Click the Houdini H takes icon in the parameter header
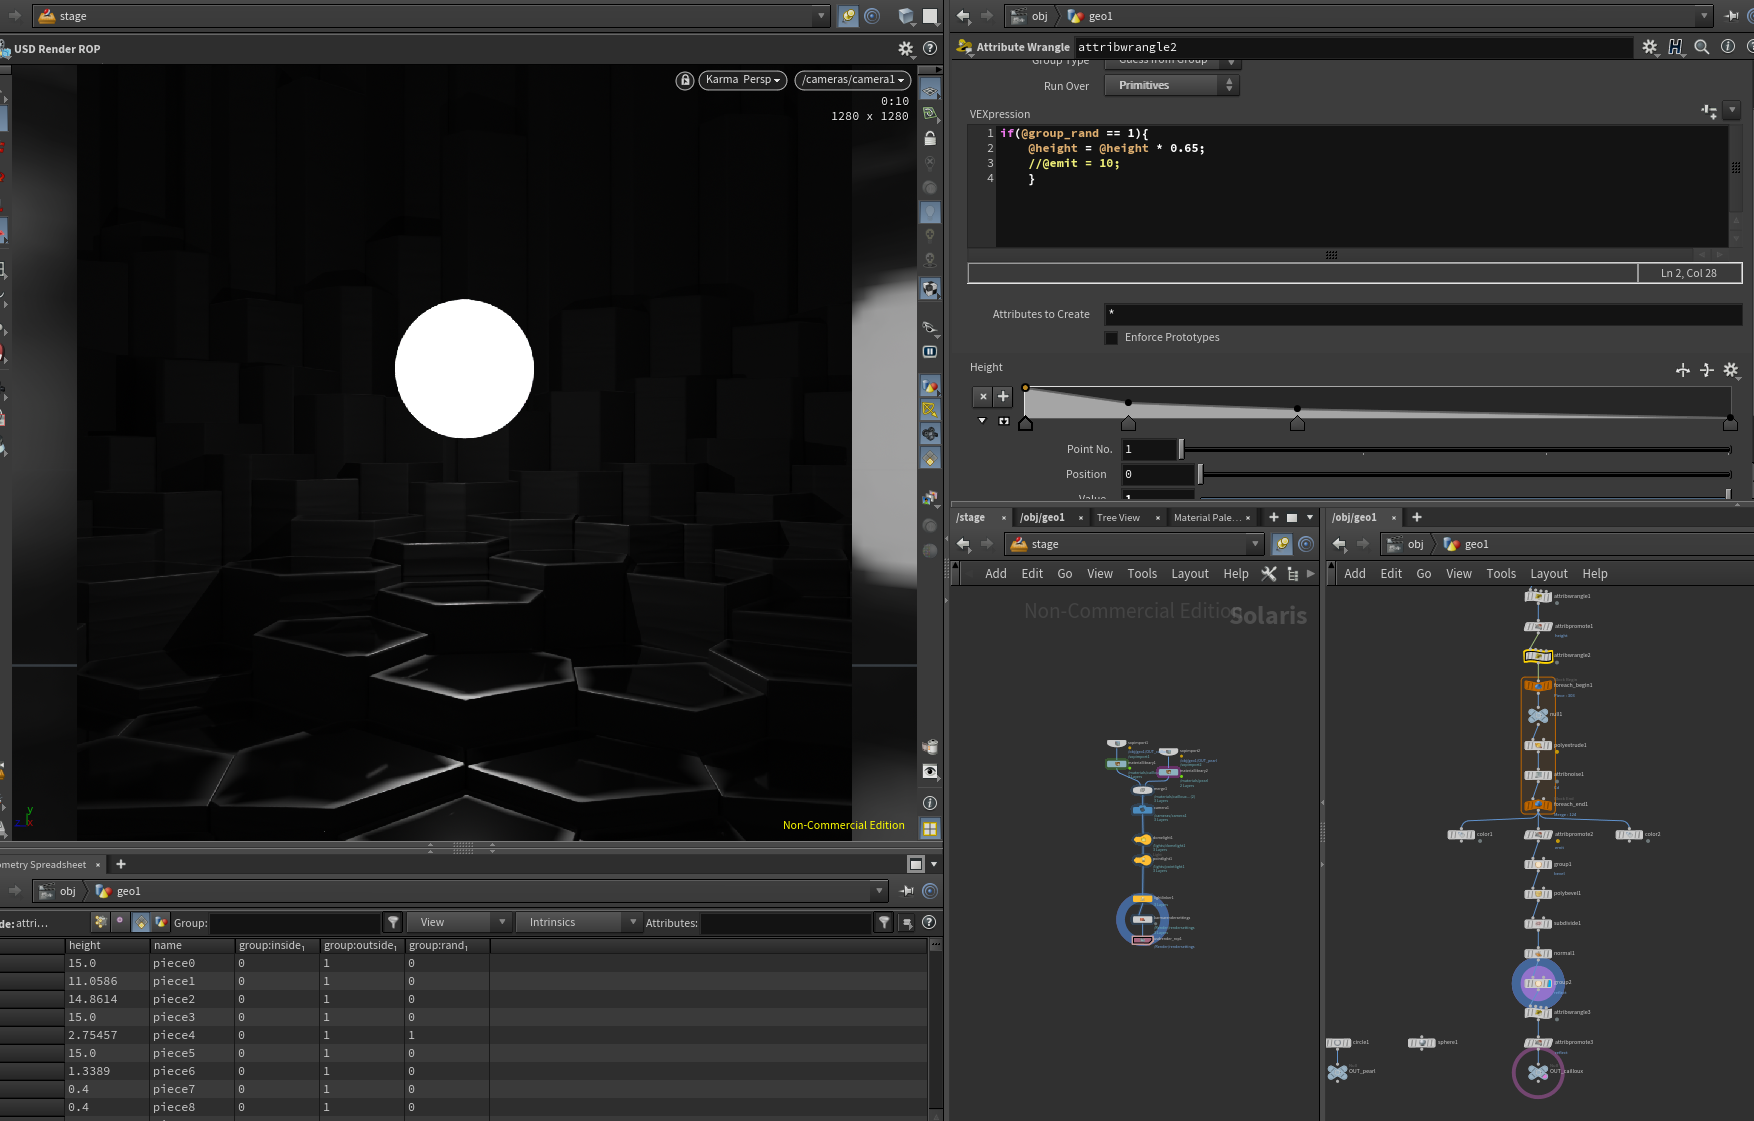The height and width of the screenshot is (1121, 1754). pyautogui.click(x=1676, y=47)
